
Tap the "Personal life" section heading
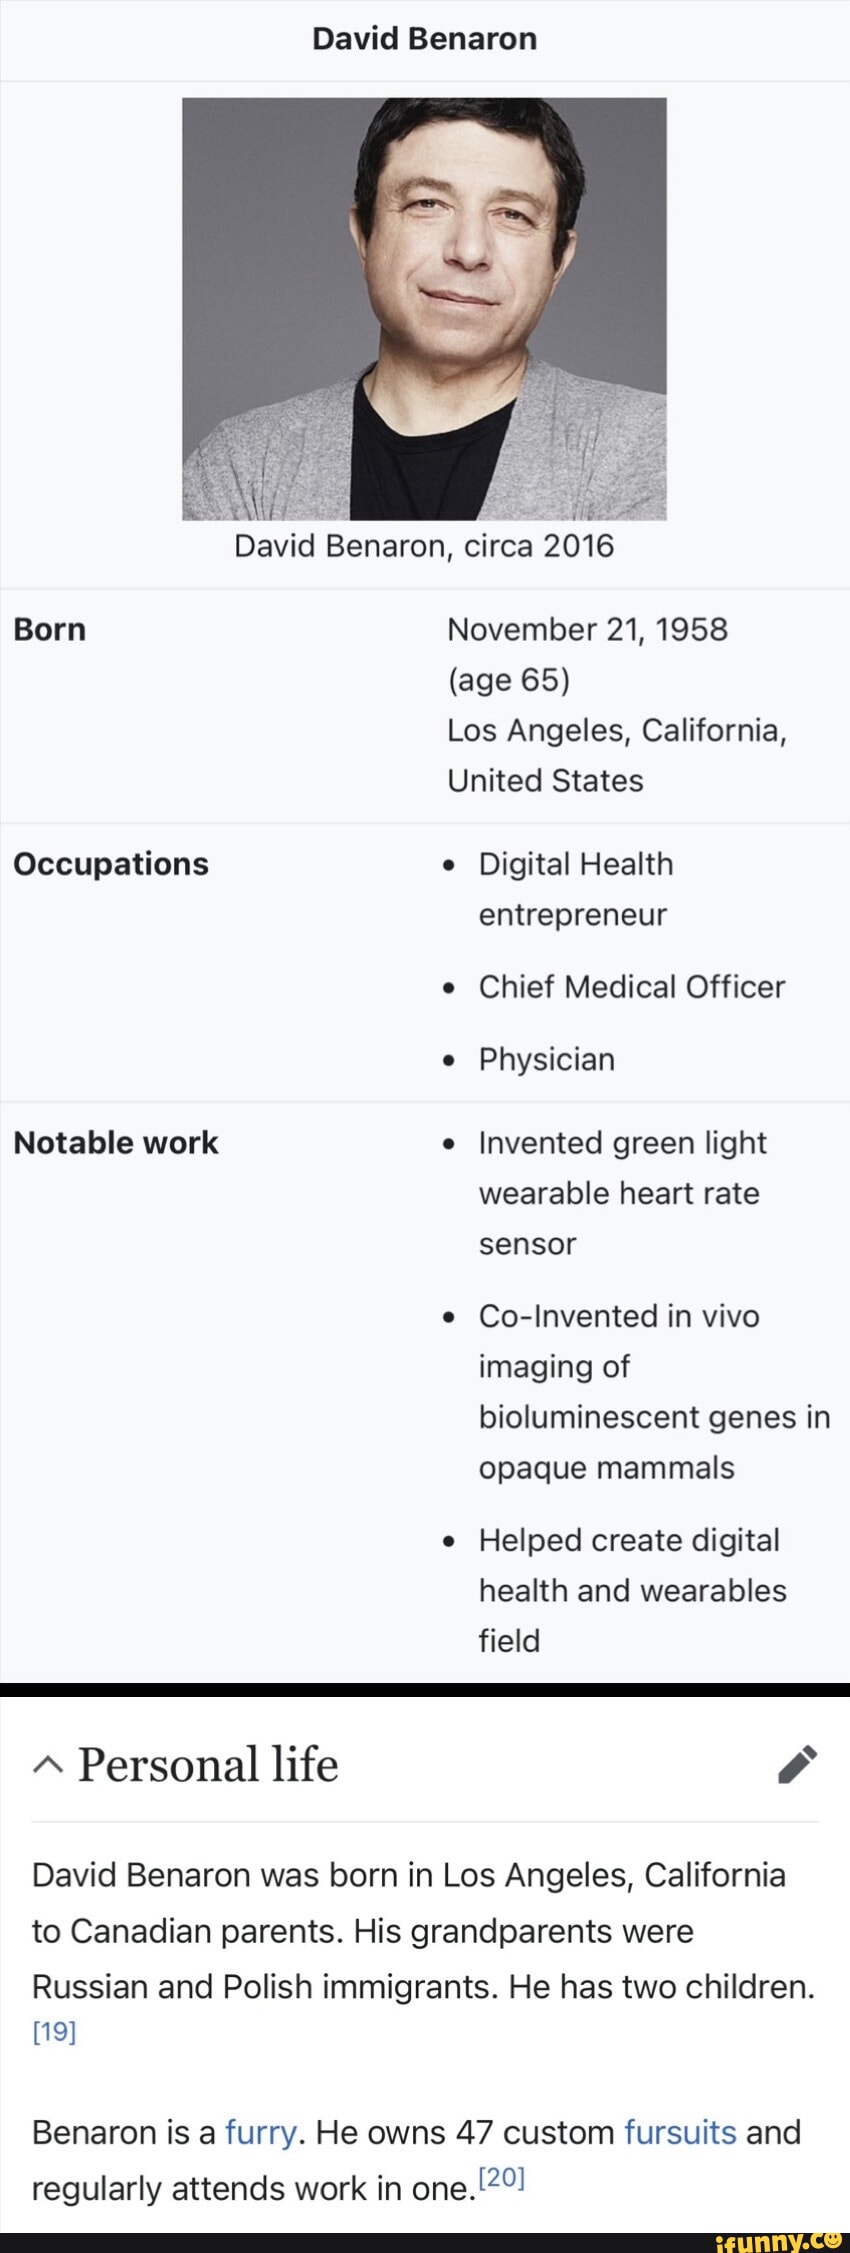(x=208, y=1765)
